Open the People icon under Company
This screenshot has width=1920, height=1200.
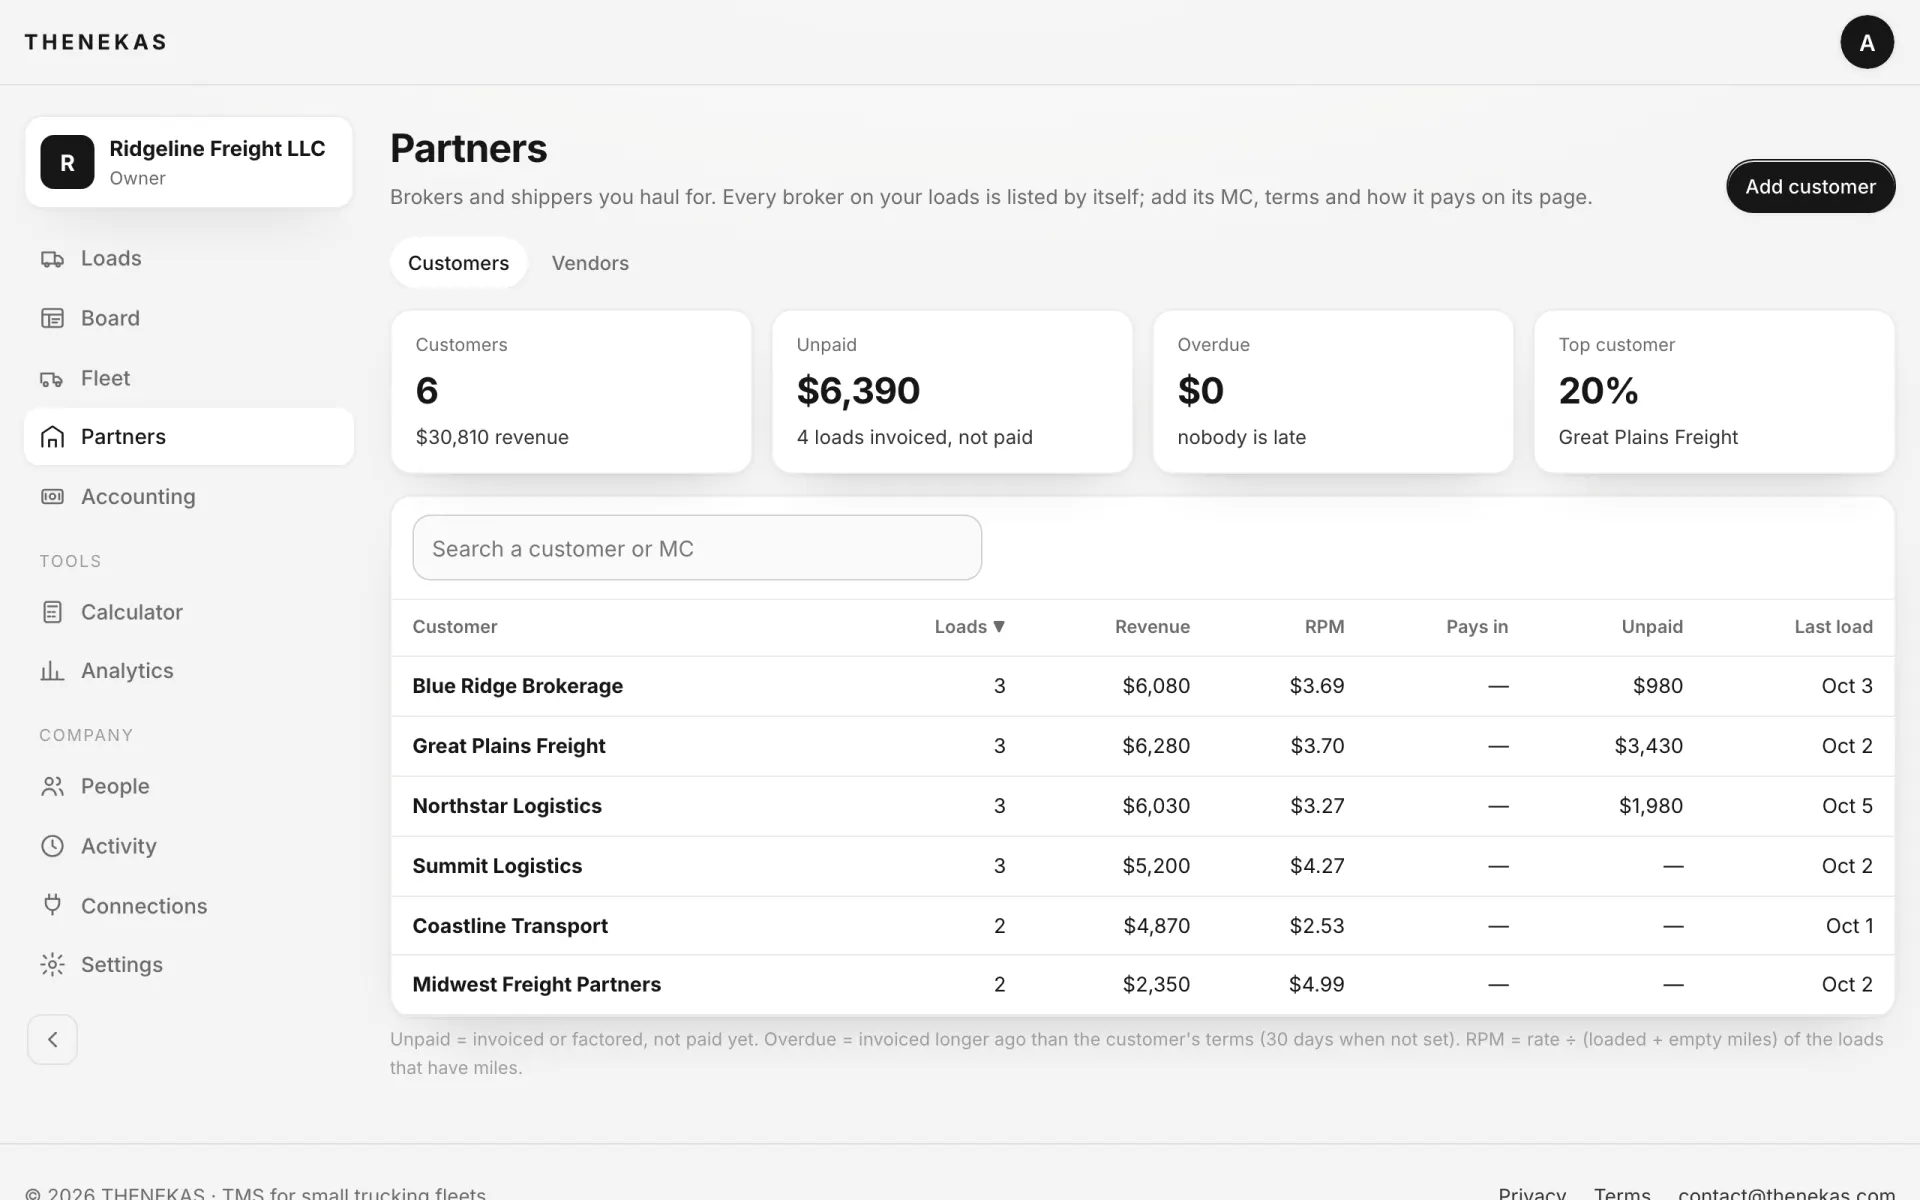[x=52, y=787]
